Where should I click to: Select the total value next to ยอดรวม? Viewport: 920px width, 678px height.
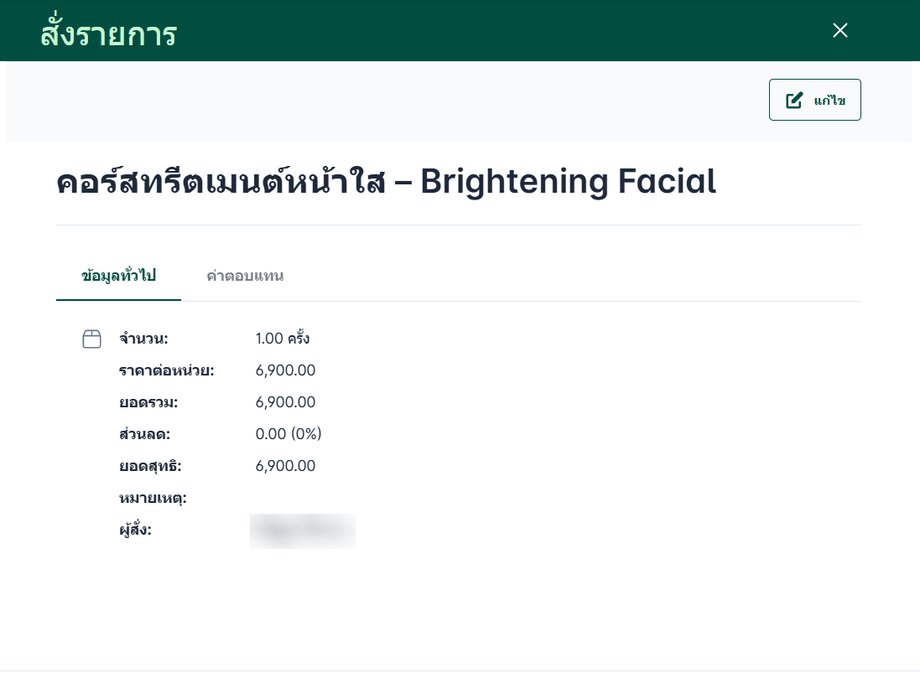pos(285,402)
